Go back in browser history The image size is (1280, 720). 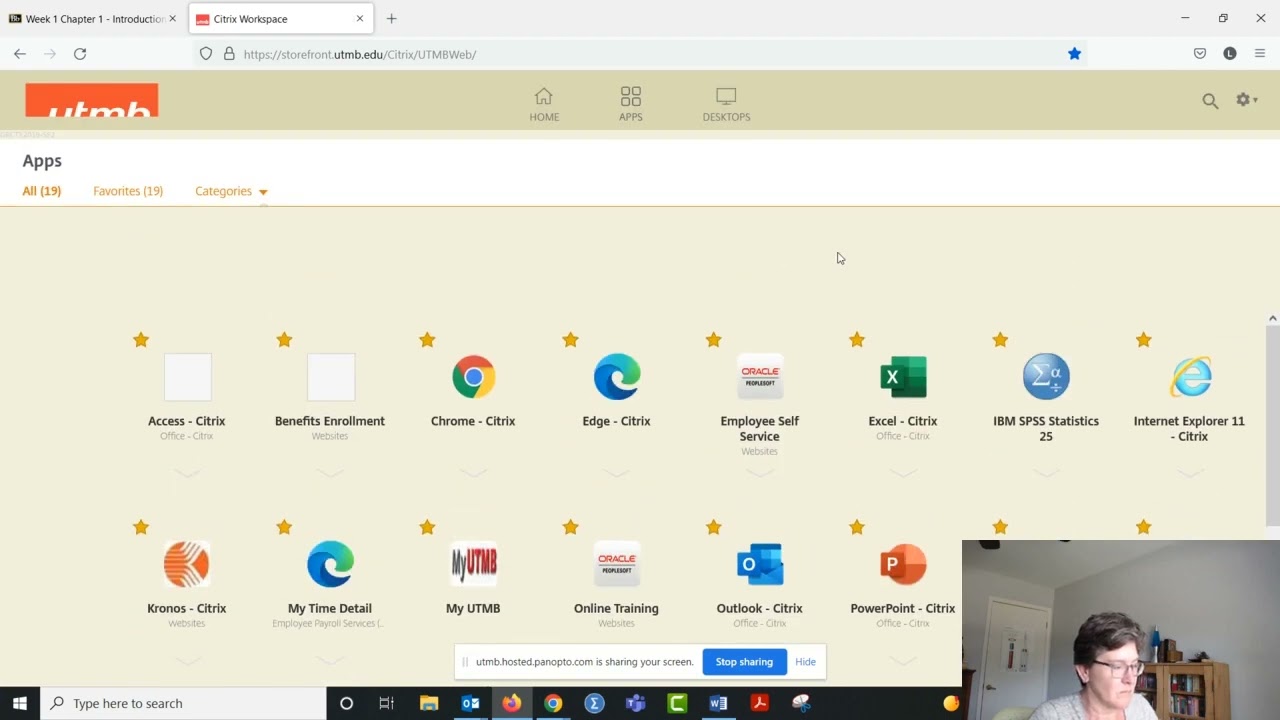(20, 54)
